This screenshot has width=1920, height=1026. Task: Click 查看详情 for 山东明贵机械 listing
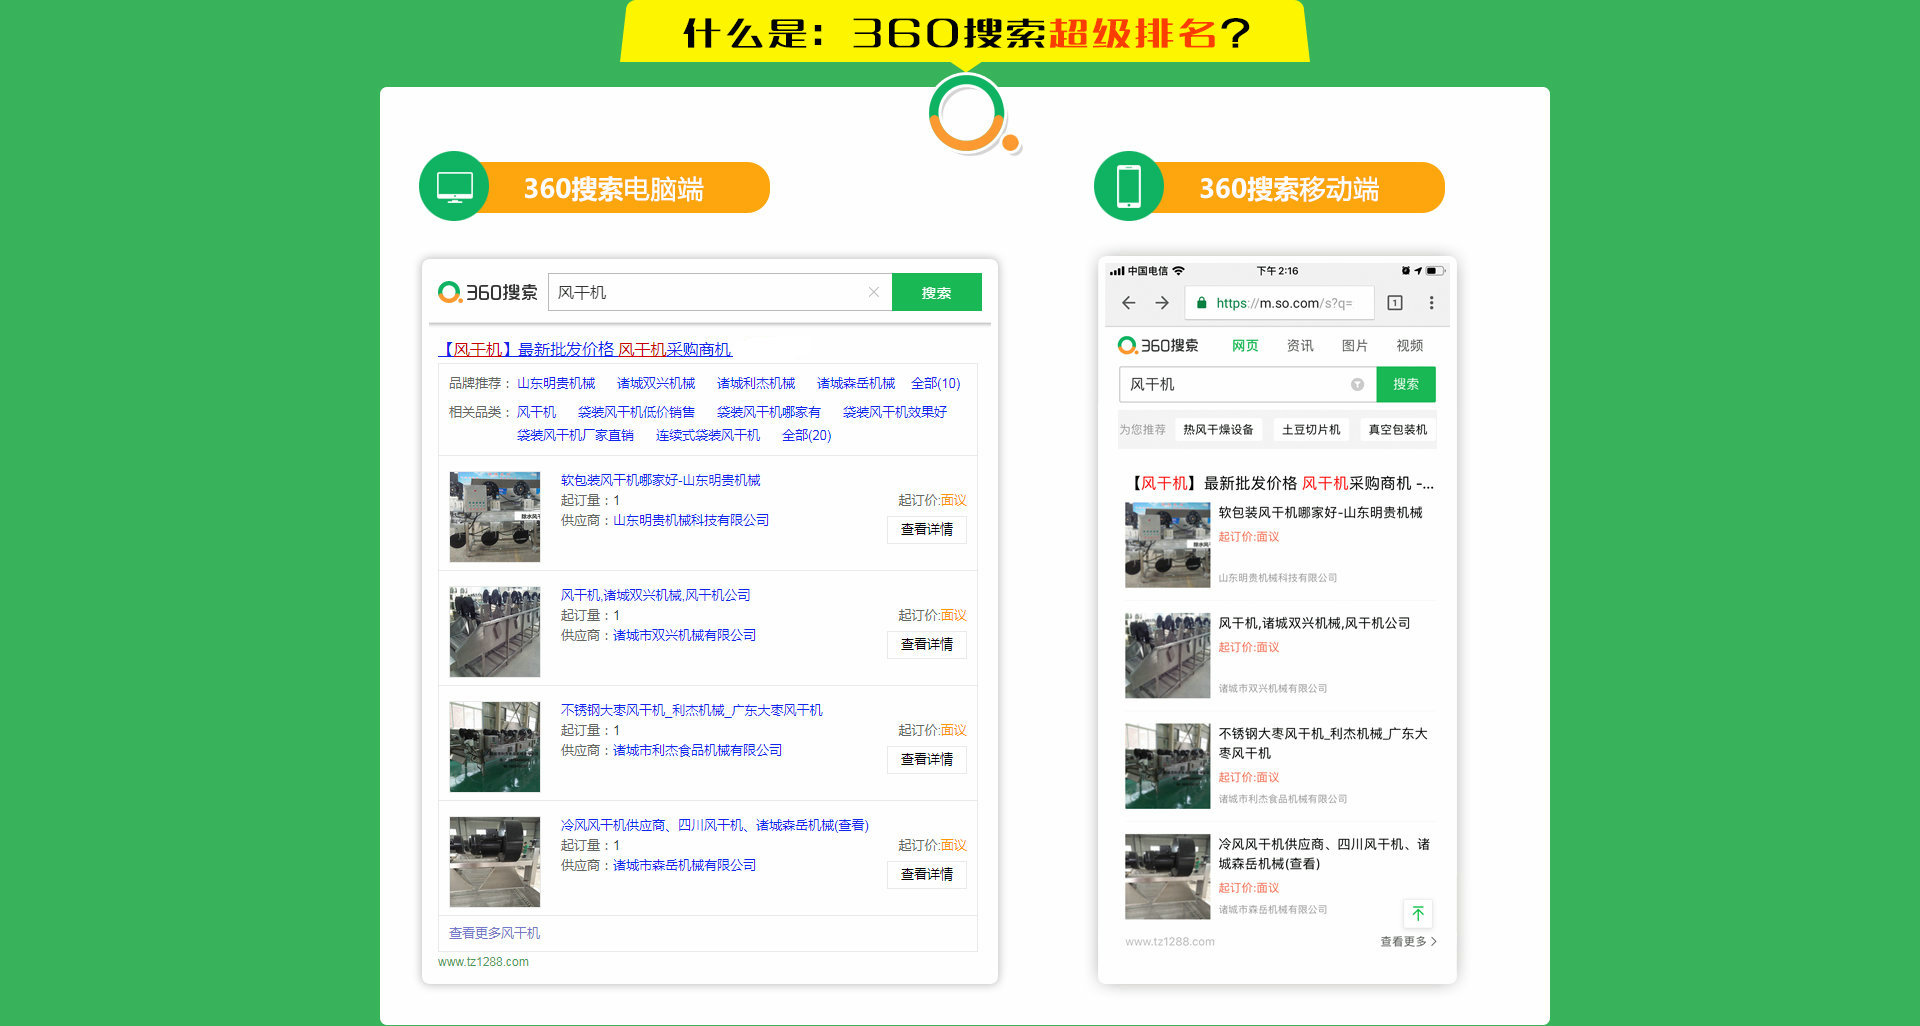tap(927, 529)
